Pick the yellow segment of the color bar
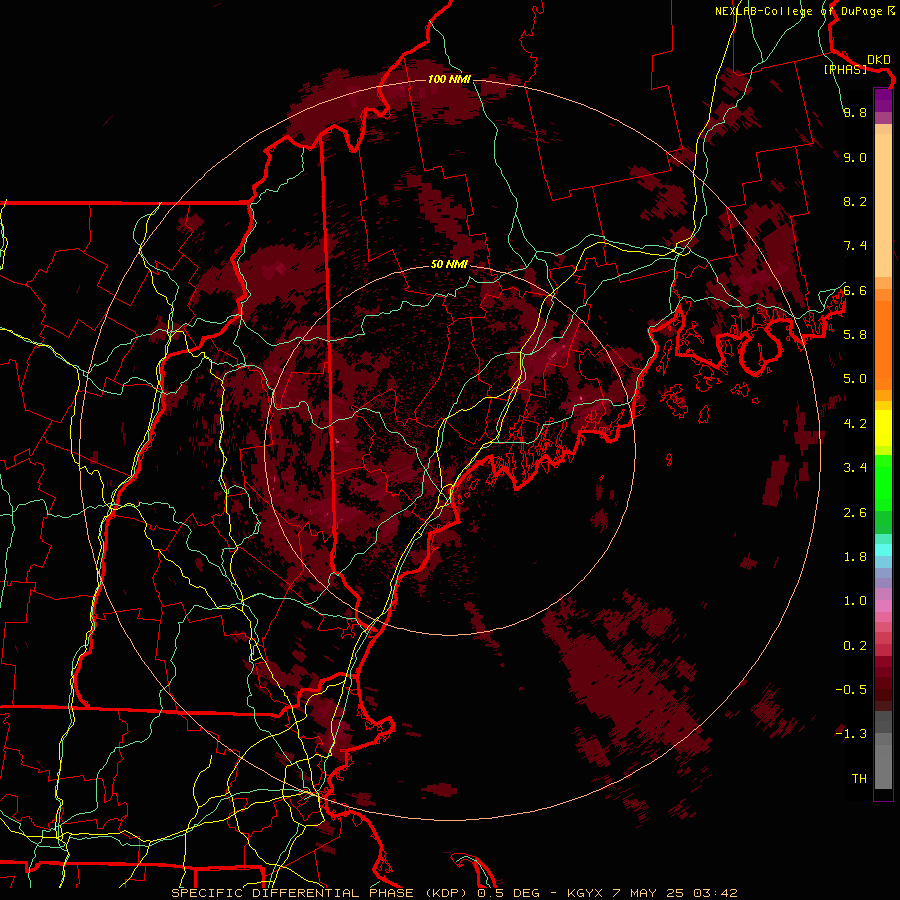 point(883,428)
